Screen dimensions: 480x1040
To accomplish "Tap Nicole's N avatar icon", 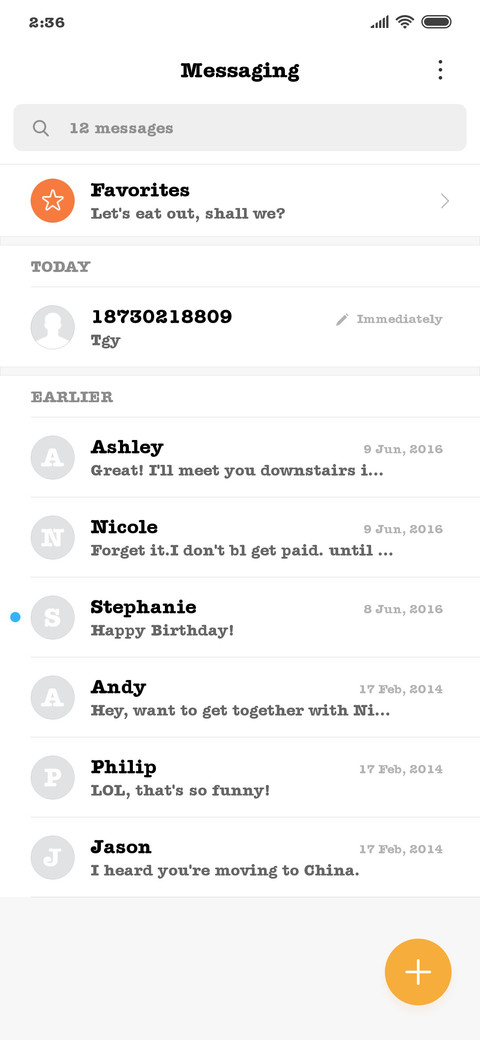I will (x=52, y=537).
